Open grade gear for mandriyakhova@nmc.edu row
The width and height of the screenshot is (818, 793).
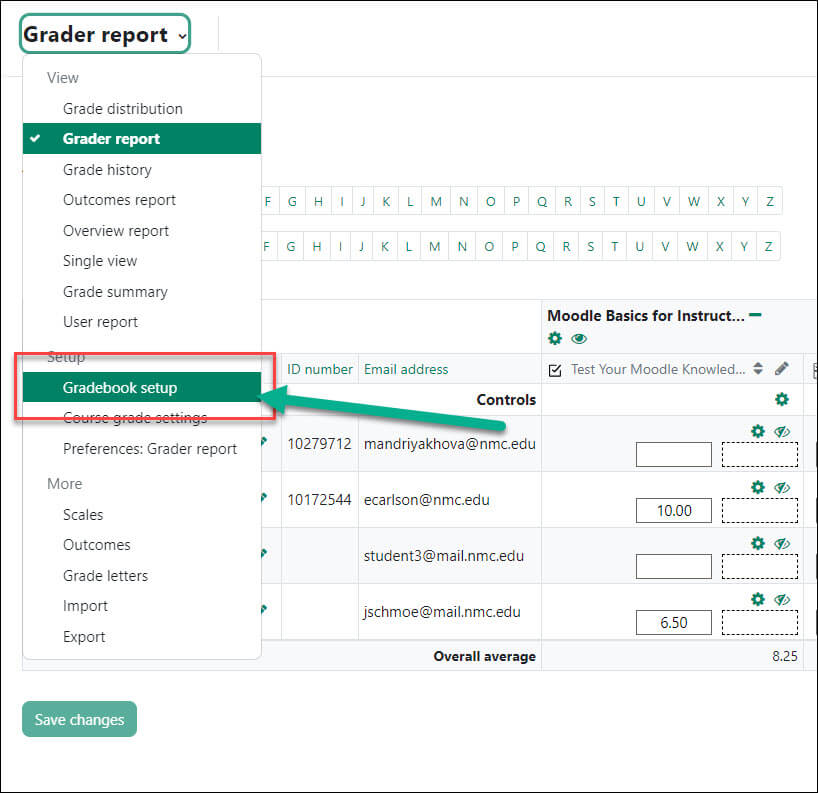(757, 431)
